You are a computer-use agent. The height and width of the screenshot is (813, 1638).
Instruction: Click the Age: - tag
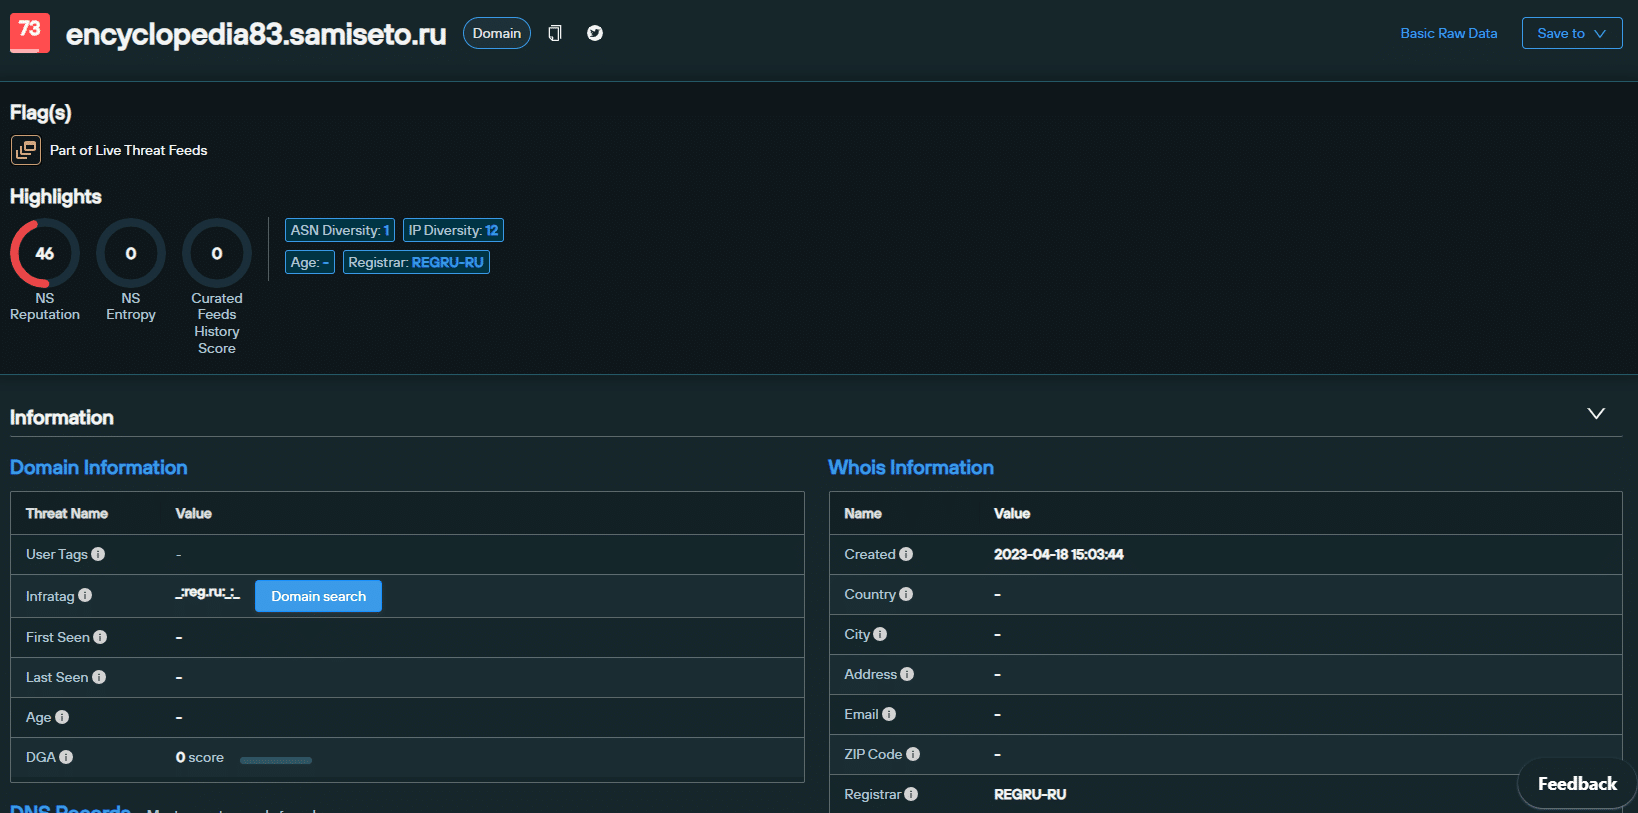click(310, 262)
